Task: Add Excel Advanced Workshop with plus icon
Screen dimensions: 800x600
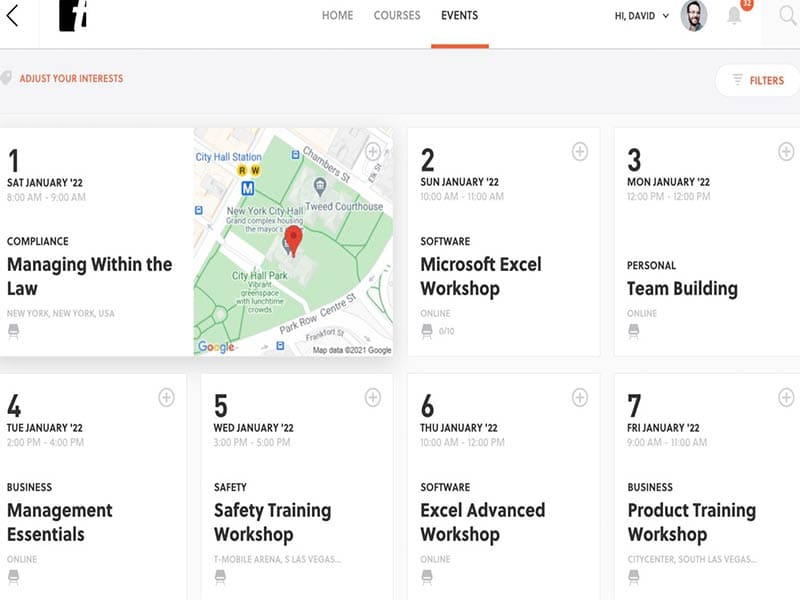Action: [x=579, y=397]
